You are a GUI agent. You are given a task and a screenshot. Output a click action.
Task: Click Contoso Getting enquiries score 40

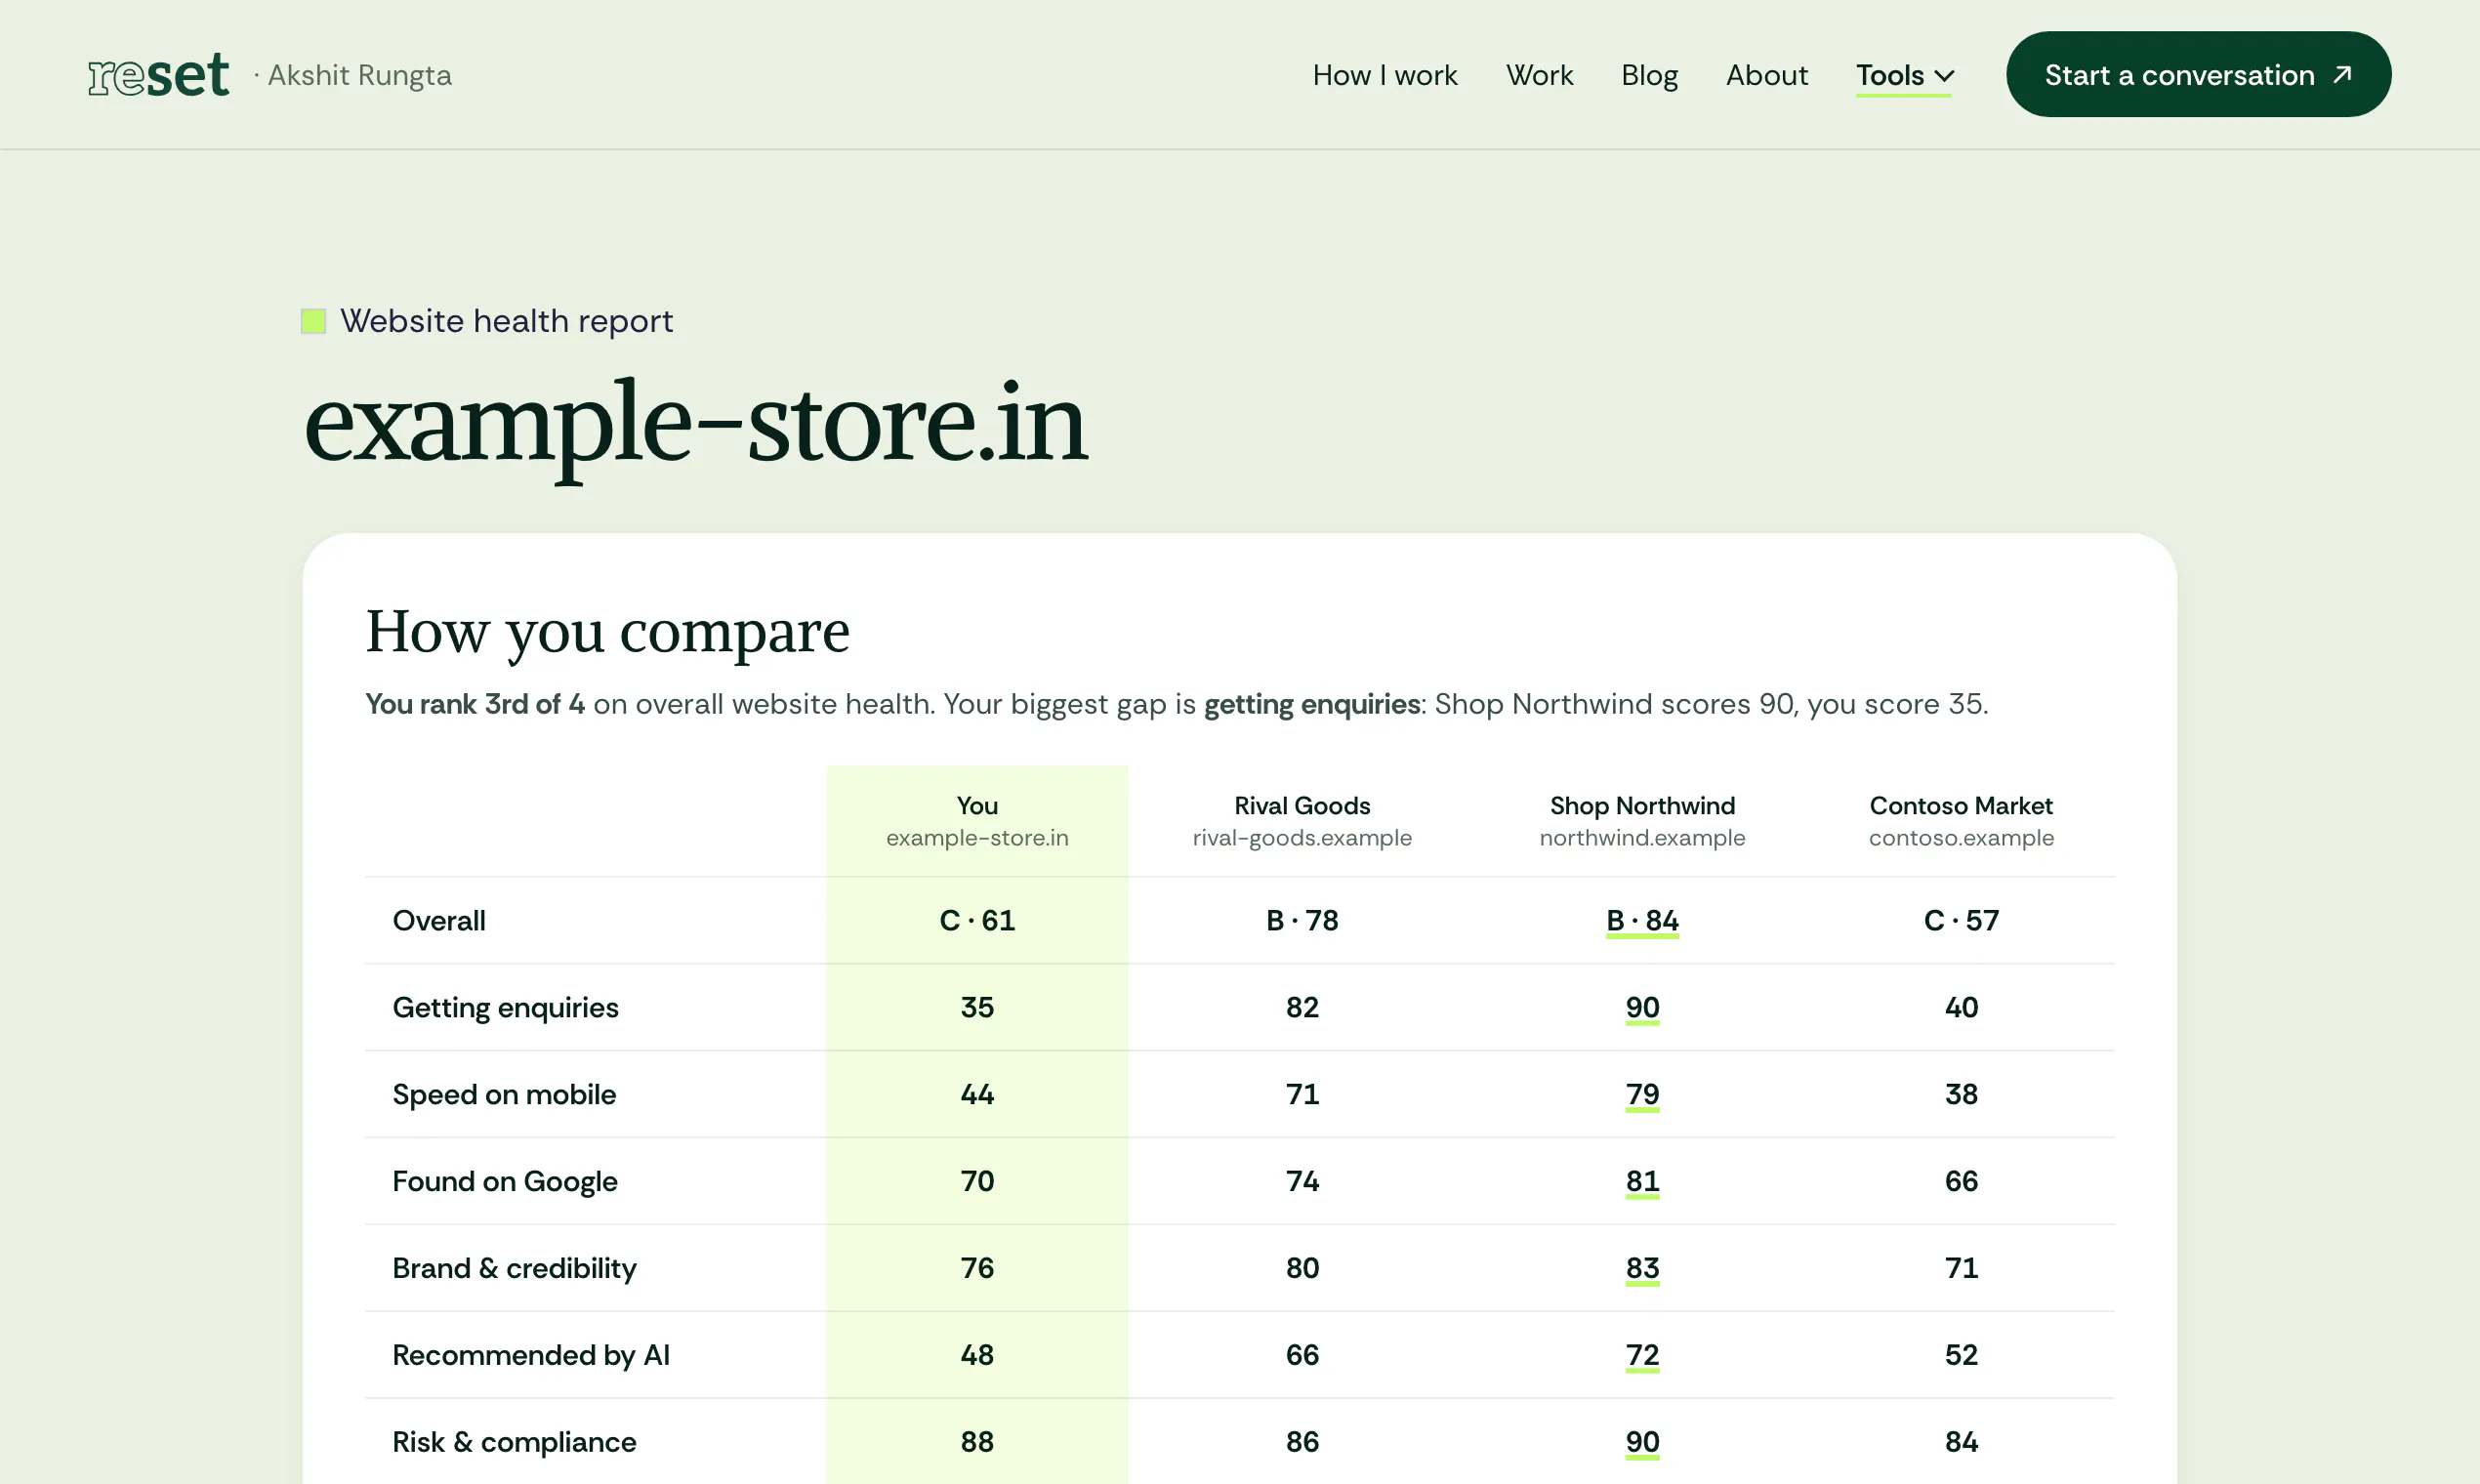coord(1961,1007)
